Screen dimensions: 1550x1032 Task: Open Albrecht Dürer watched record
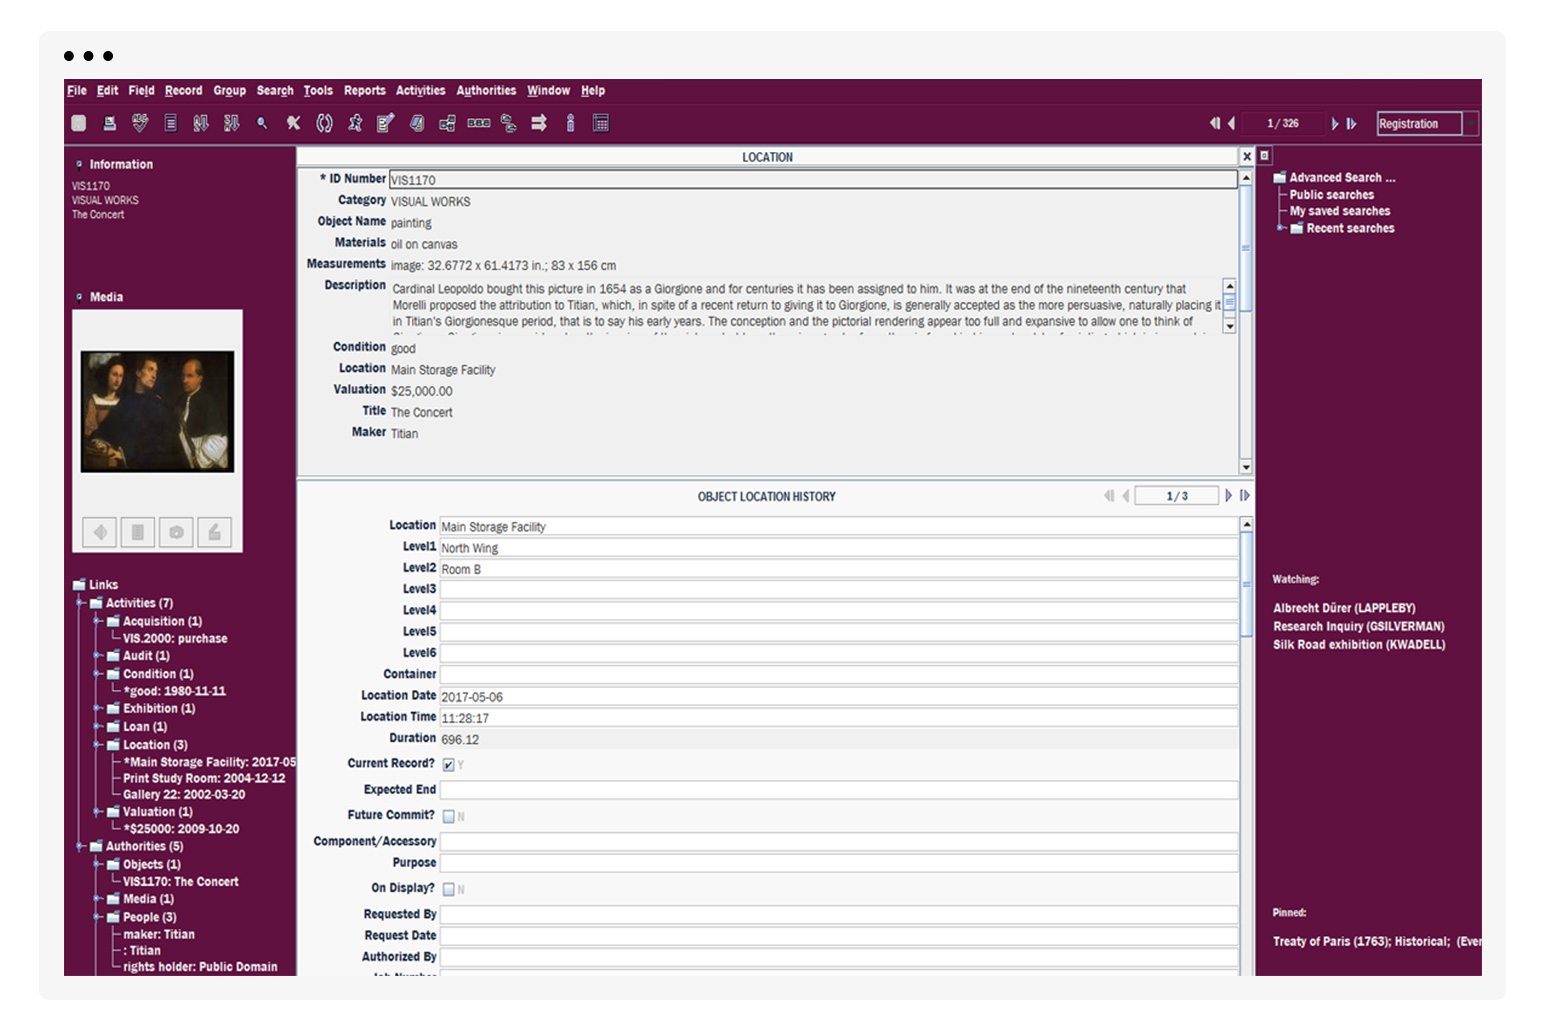(1343, 608)
